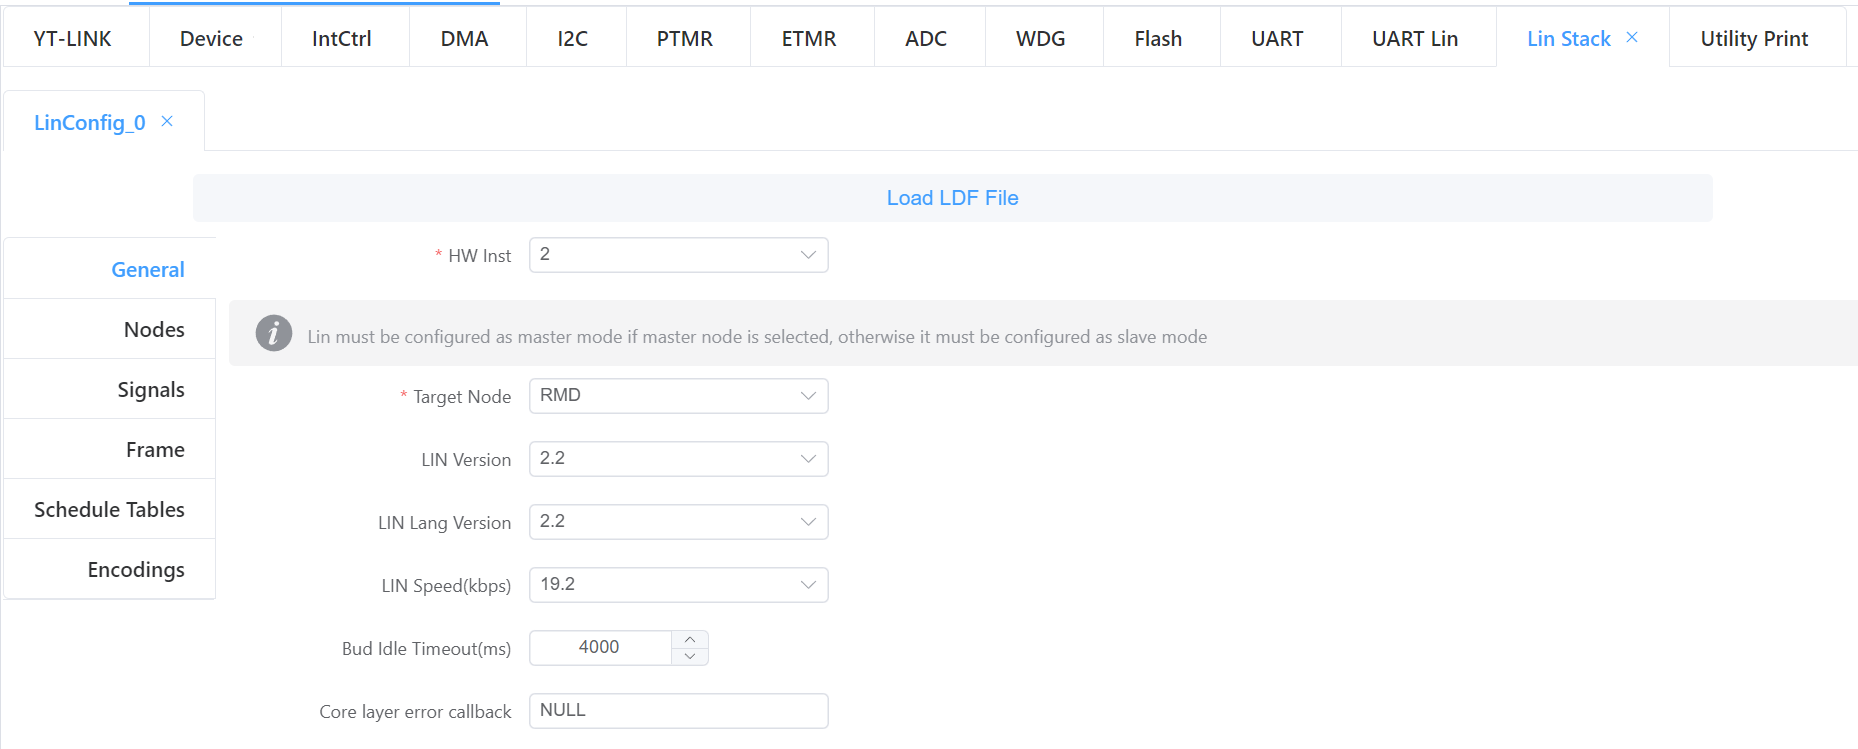Image resolution: width=1858 pixels, height=749 pixels.
Task: Go to the Utility Print tab
Action: pyautogui.click(x=1753, y=39)
